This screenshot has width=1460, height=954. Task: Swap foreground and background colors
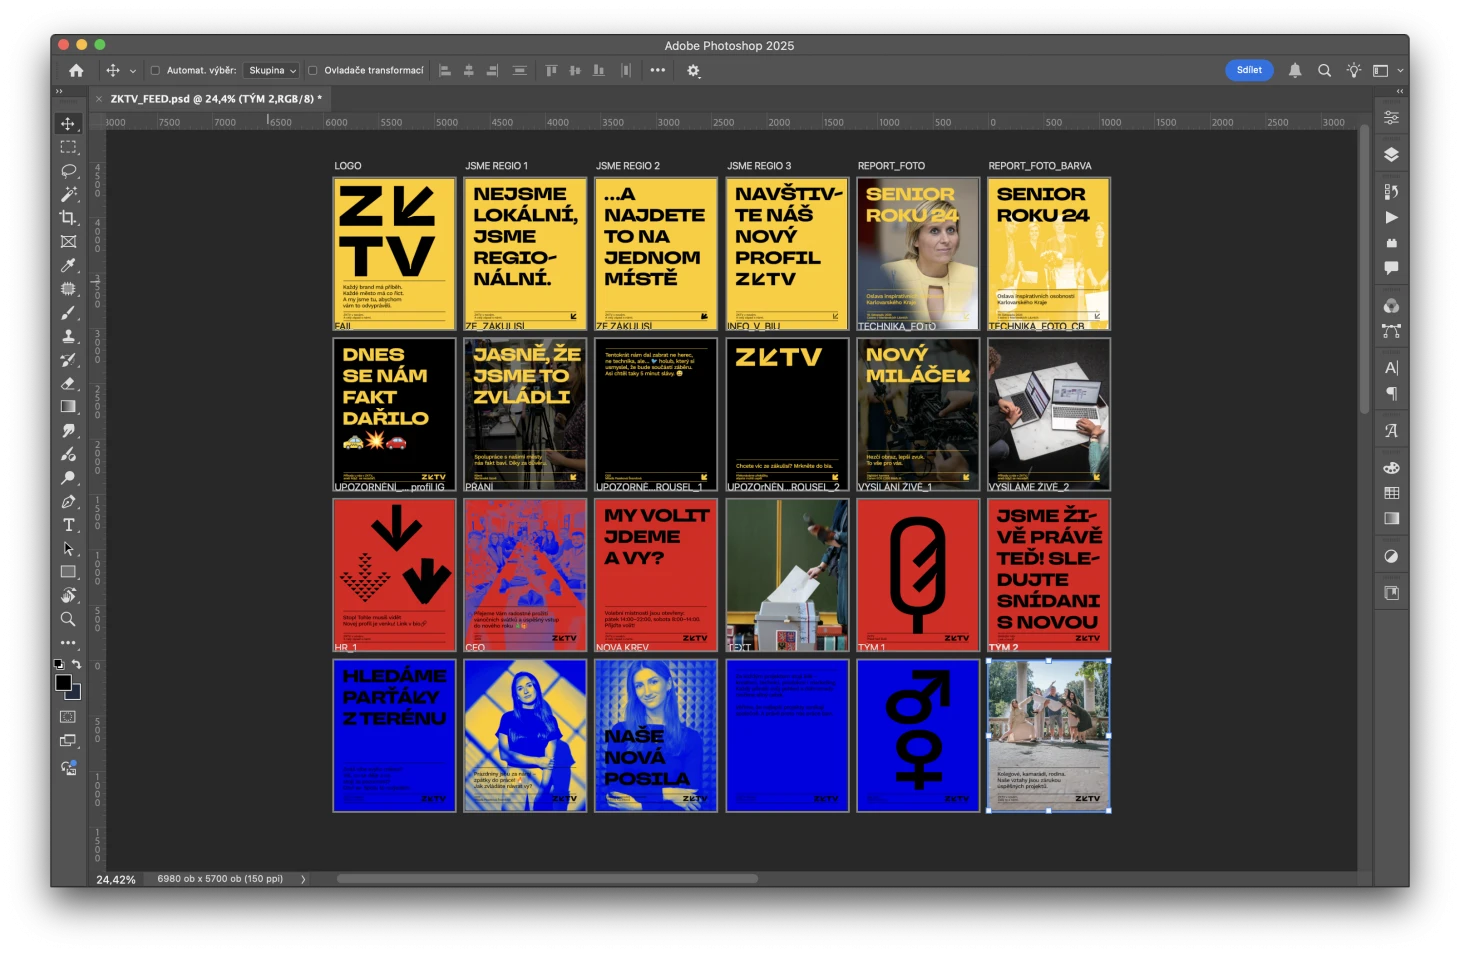point(77,664)
